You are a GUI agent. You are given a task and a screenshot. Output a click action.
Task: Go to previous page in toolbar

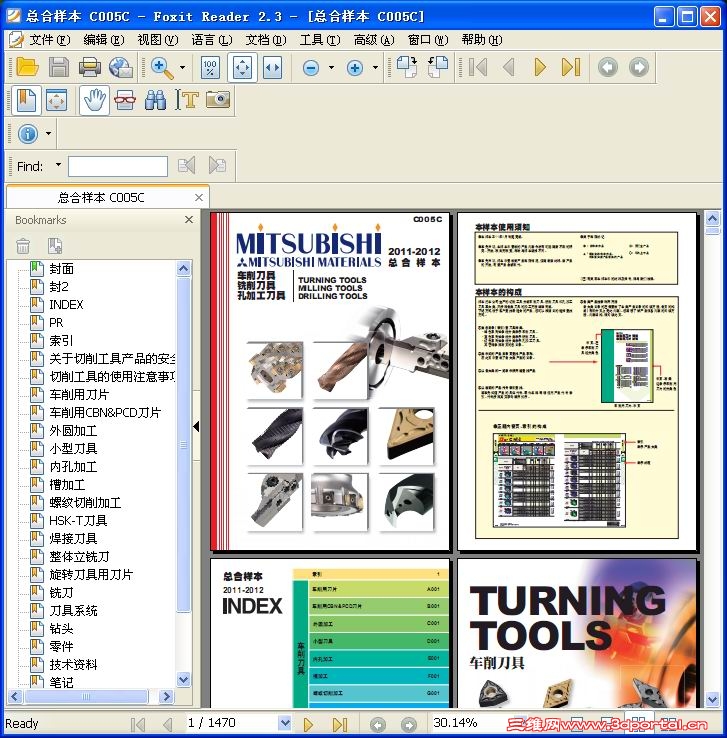coord(509,67)
